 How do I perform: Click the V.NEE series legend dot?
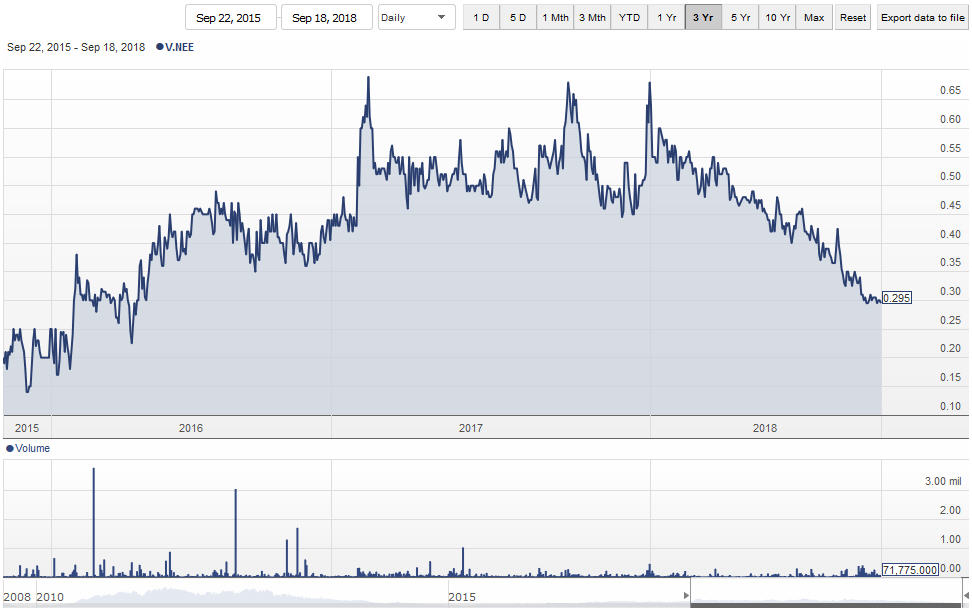(160, 47)
